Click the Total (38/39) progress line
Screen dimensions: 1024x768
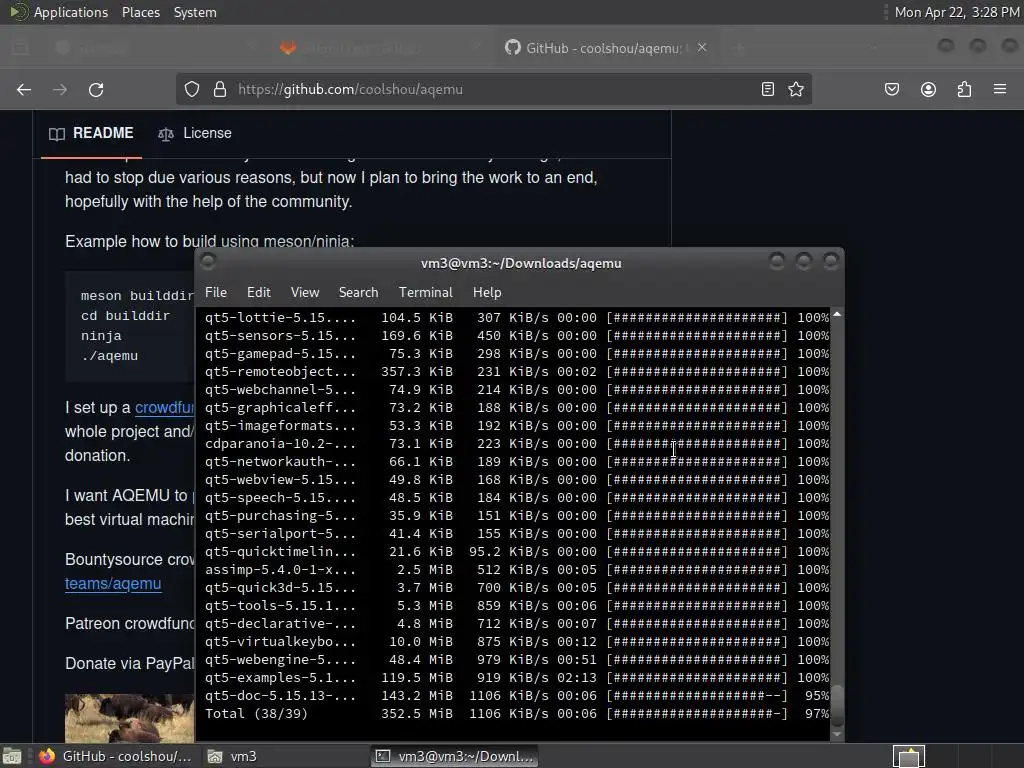point(517,714)
